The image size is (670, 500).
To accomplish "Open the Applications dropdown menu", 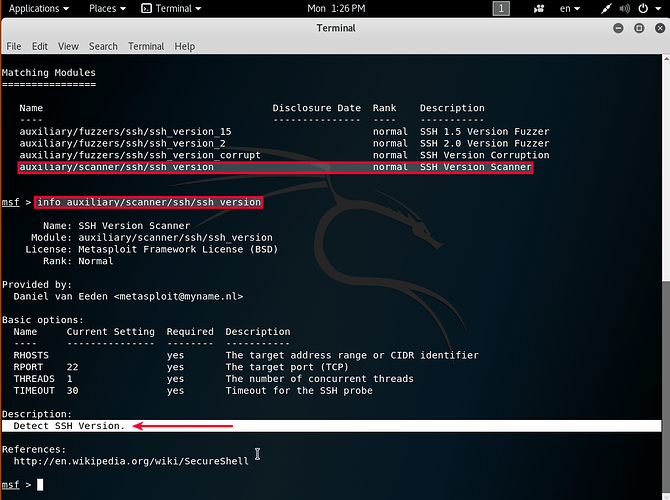I will click(x=38, y=8).
